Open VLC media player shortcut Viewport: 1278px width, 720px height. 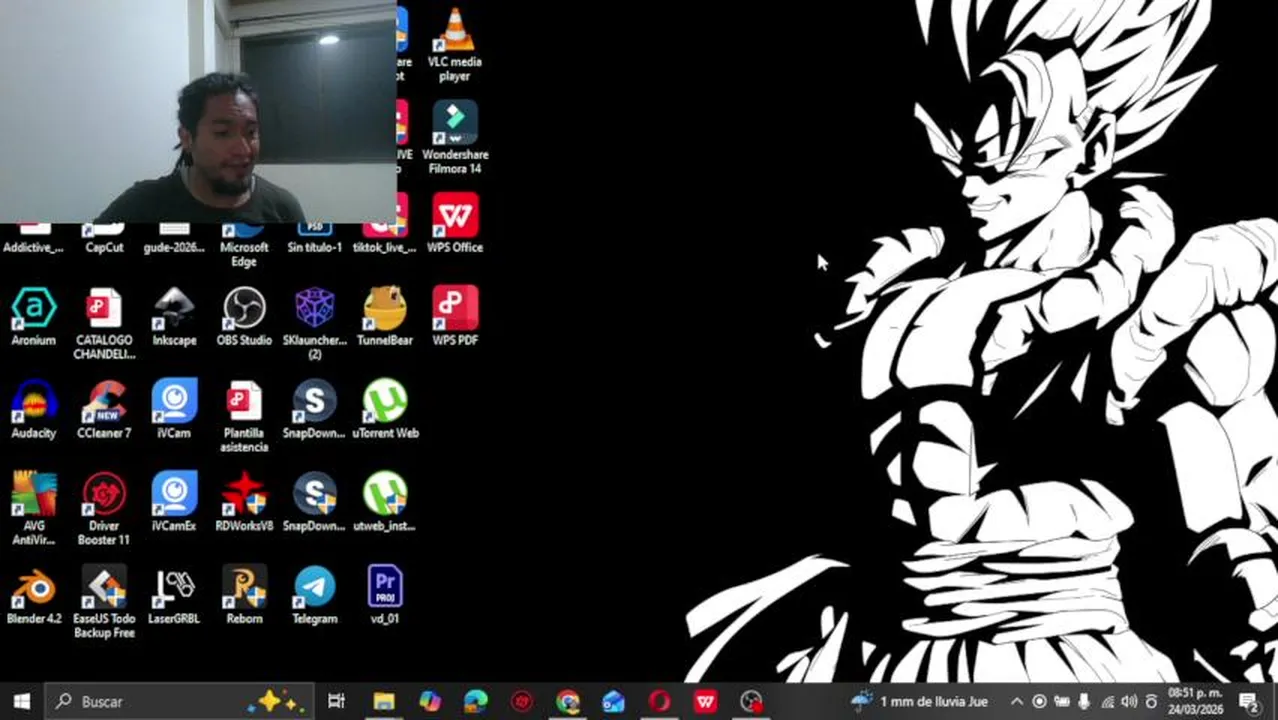[x=454, y=44]
